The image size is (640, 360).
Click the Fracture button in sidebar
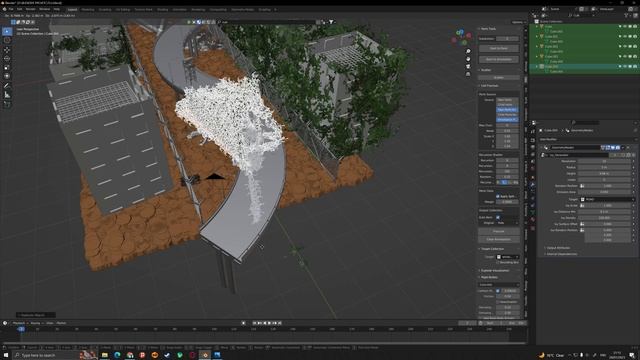(498, 231)
